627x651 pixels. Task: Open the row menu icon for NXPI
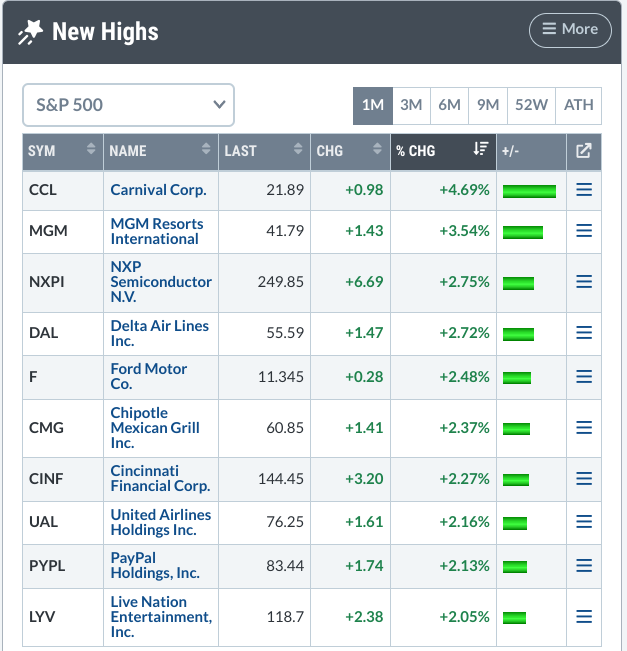584,282
